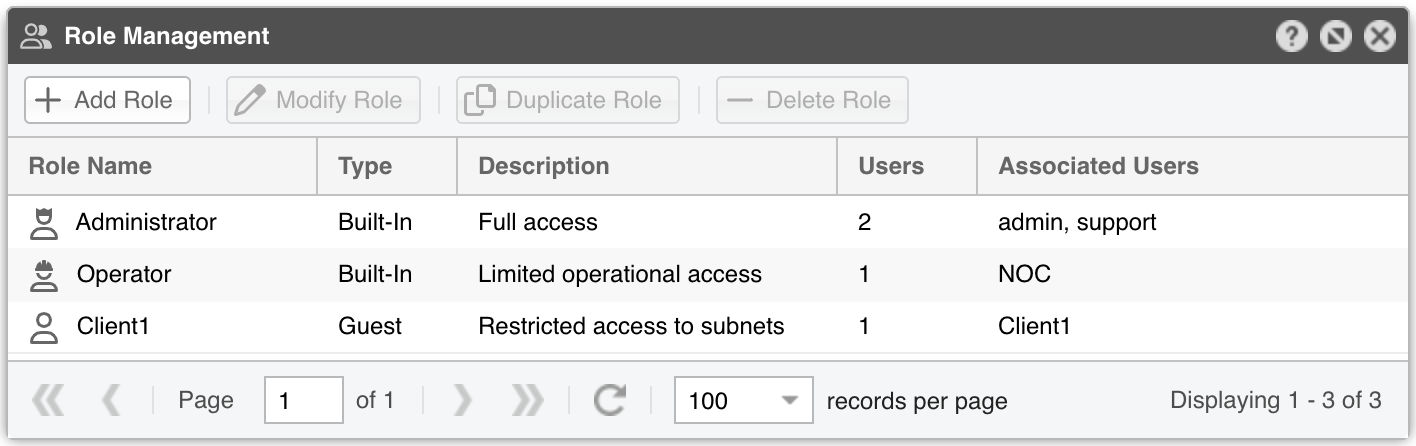The width and height of the screenshot is (1416, 446).
Task: Click the Delete Role button
Action: click(x=812, y=100)
